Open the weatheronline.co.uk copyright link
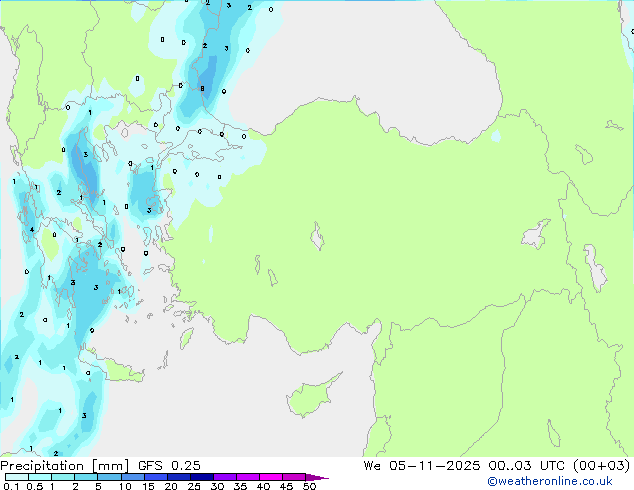634x490 pixels. coord(549,481)
